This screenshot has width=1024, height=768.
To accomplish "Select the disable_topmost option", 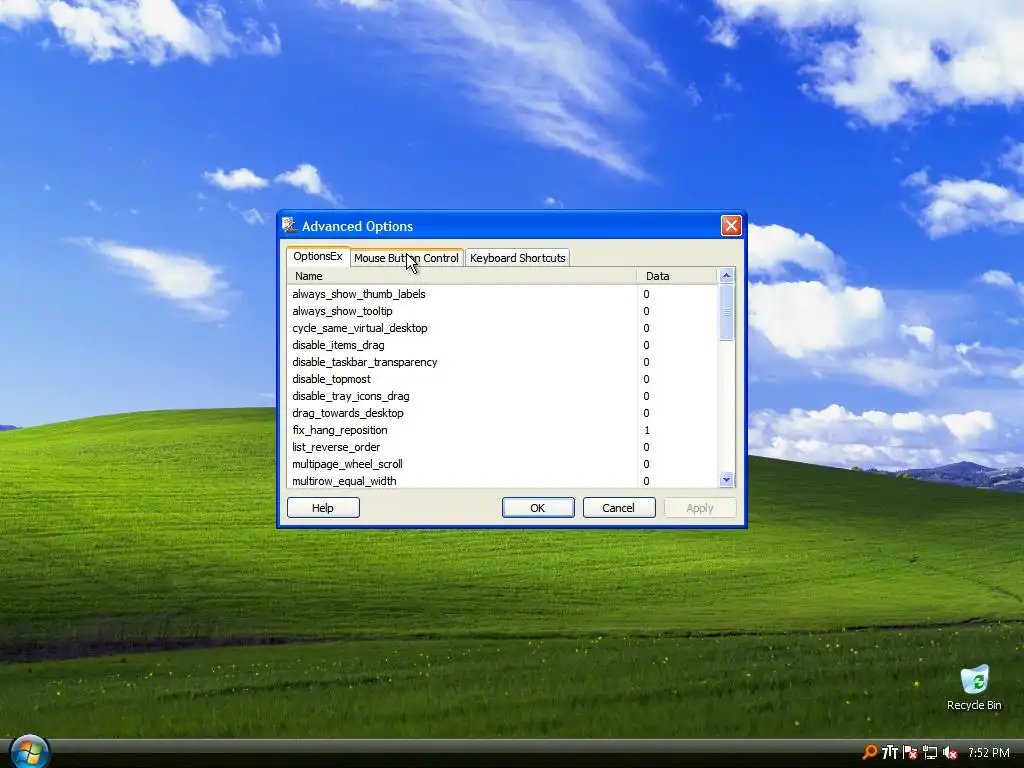I will tap(502, 379).
